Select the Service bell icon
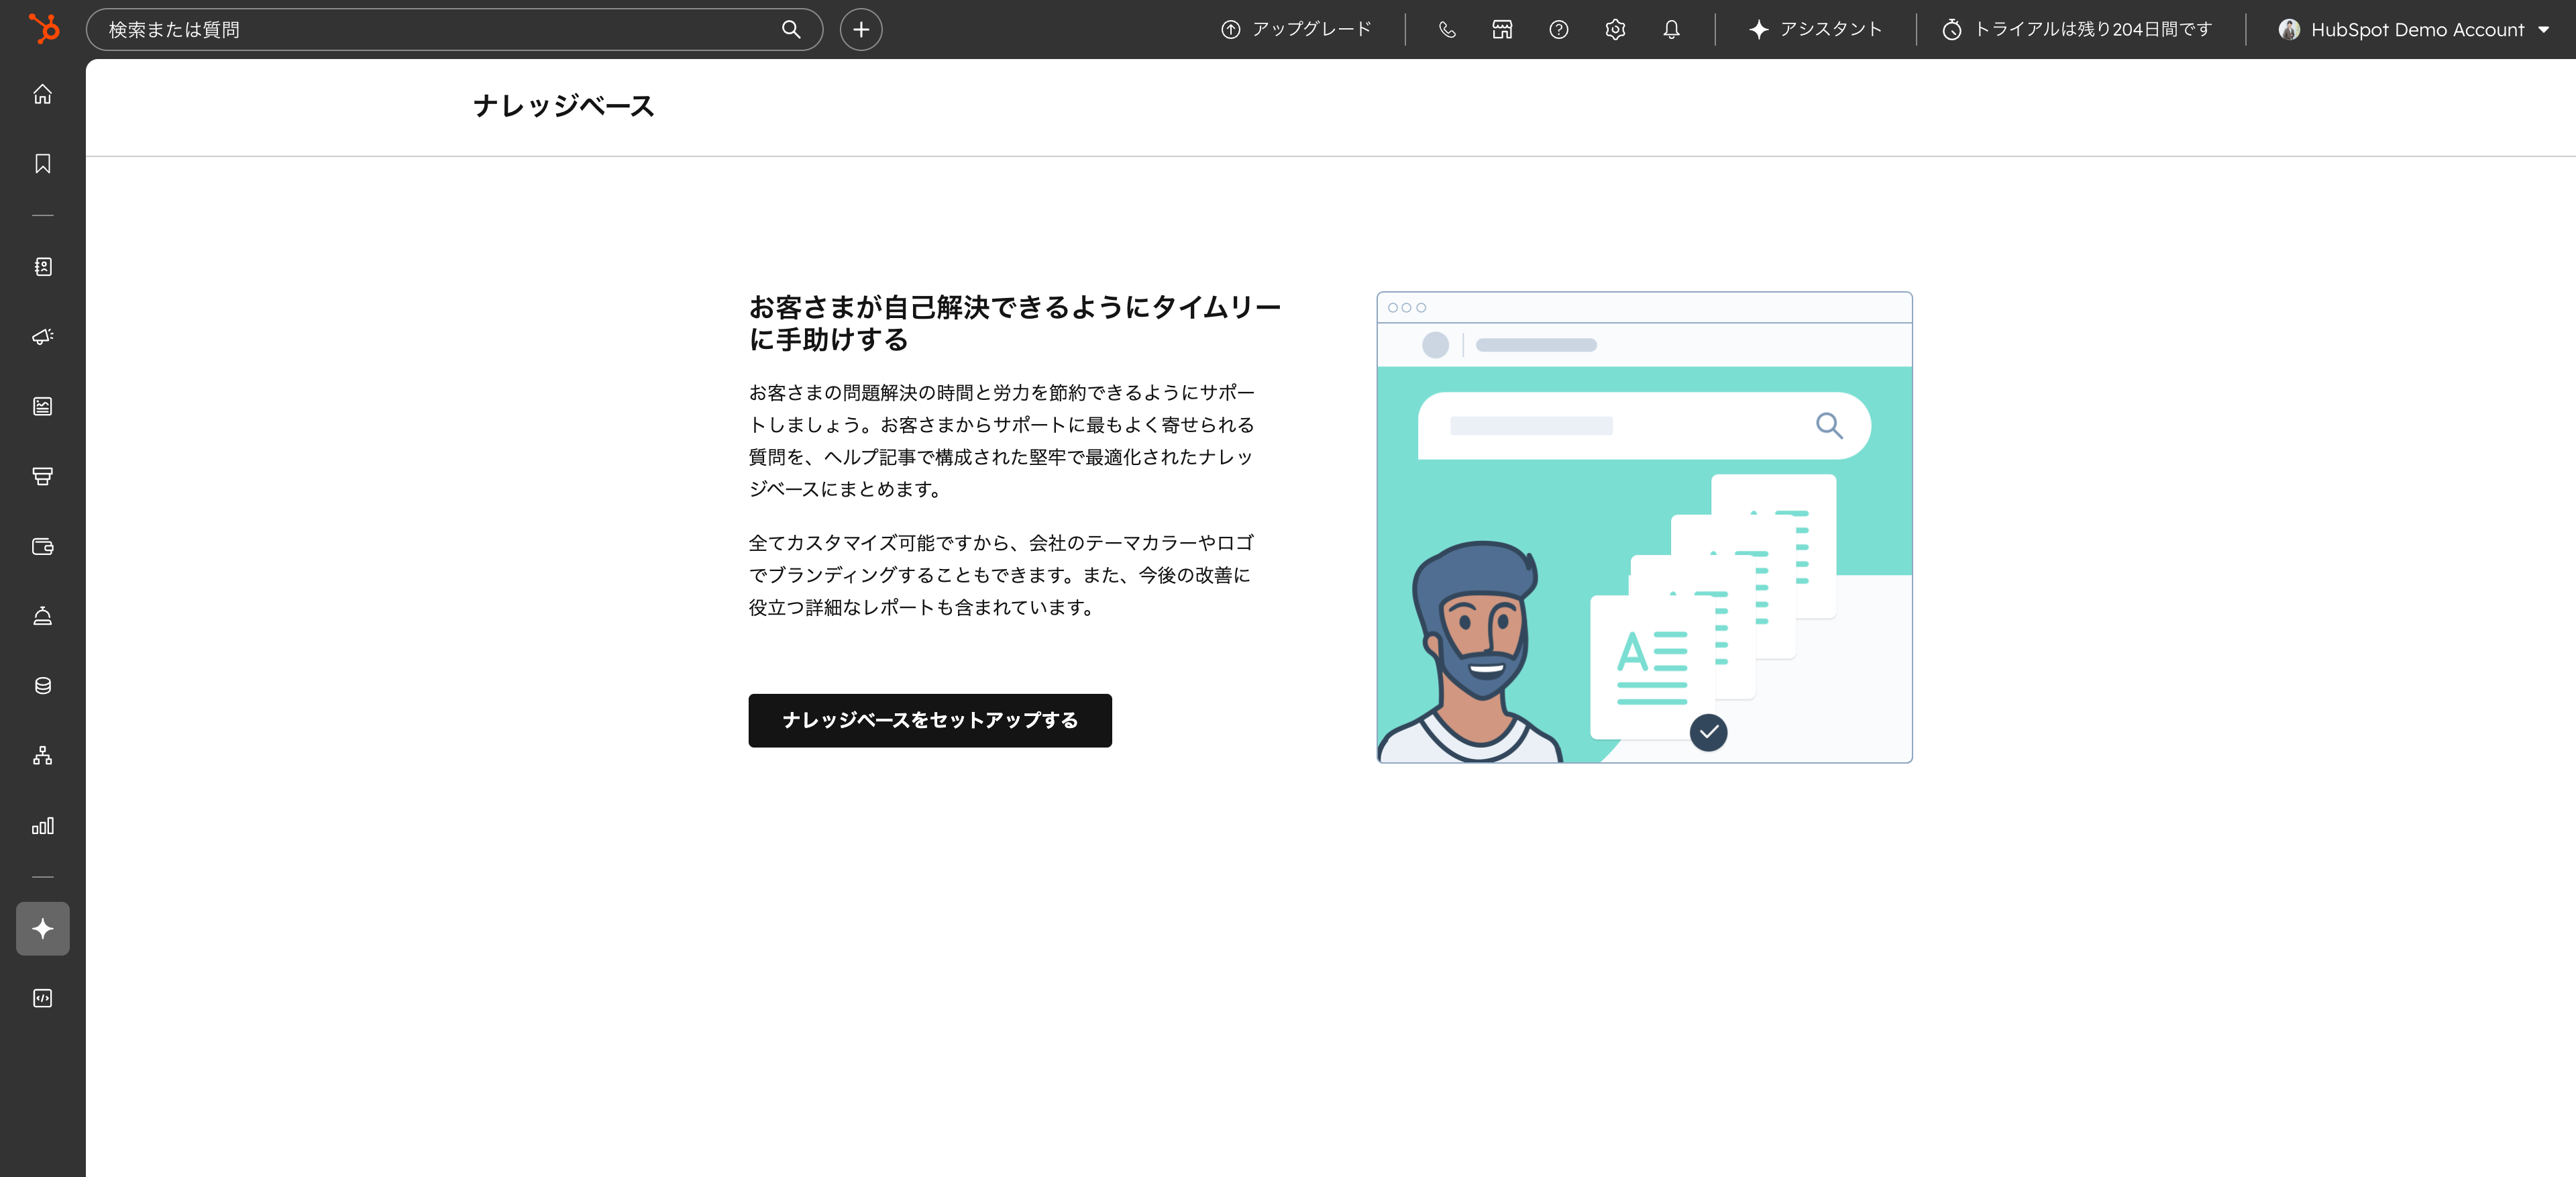This screenshot has height=1177, width=2576. click(42, 616)
